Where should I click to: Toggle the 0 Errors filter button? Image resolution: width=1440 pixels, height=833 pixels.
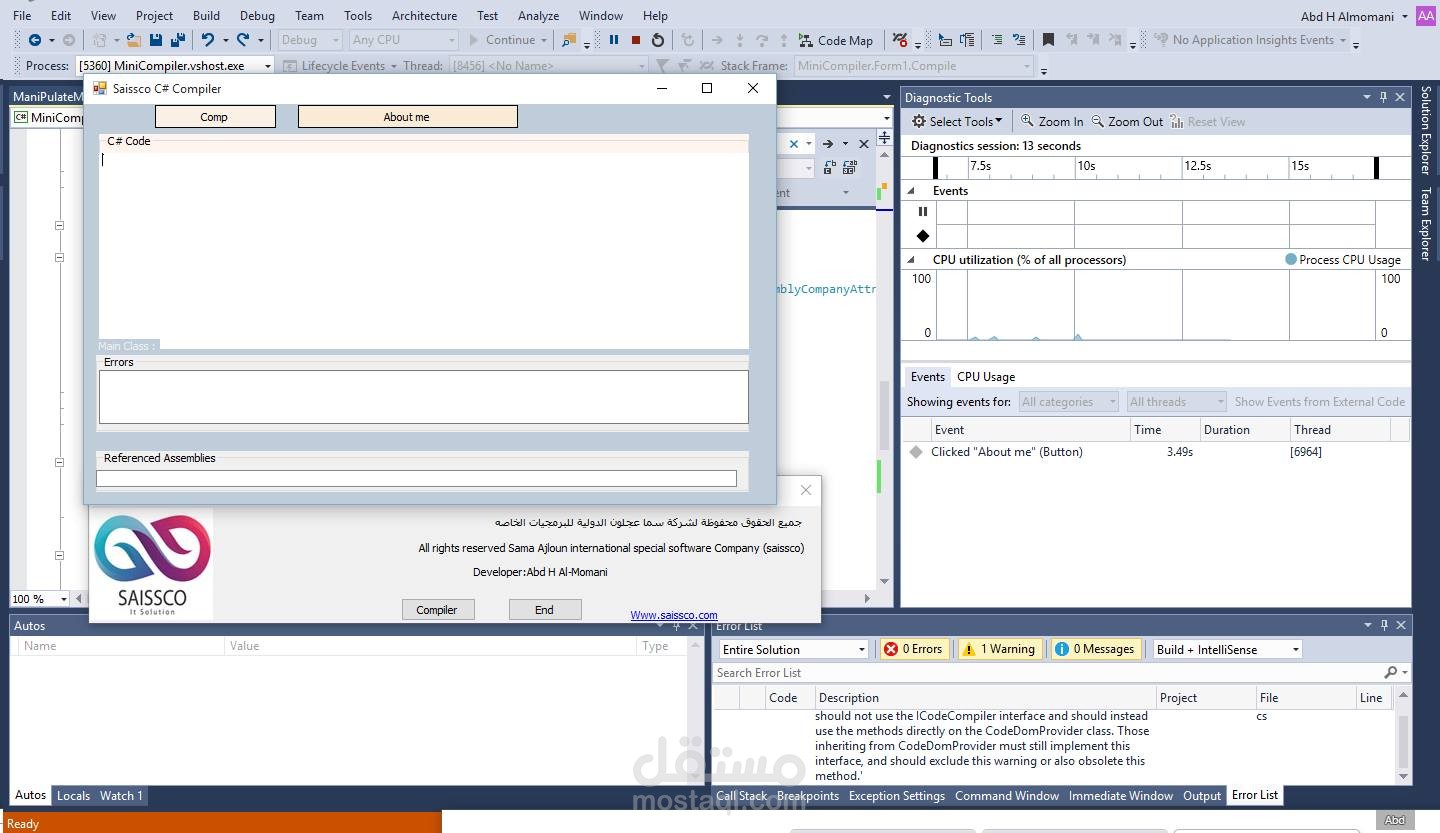913,648
